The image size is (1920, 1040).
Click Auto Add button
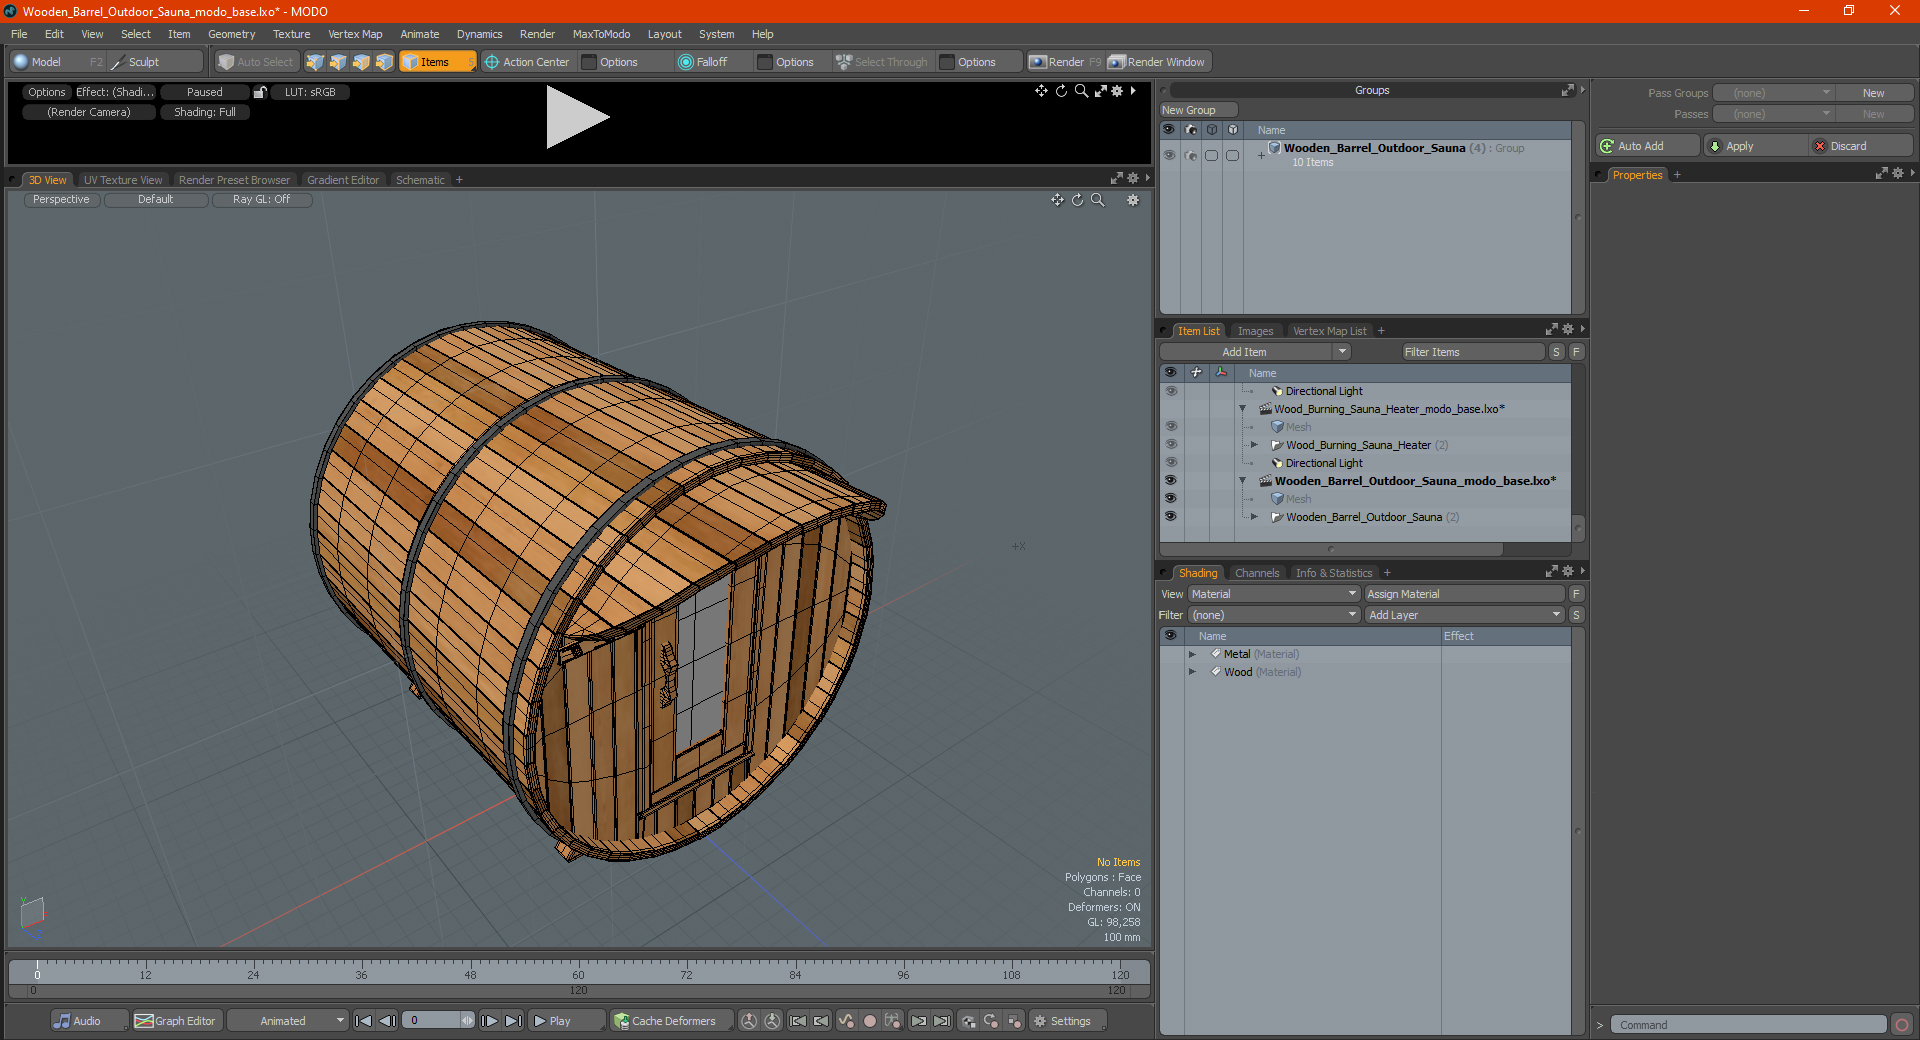(1648, 146)
